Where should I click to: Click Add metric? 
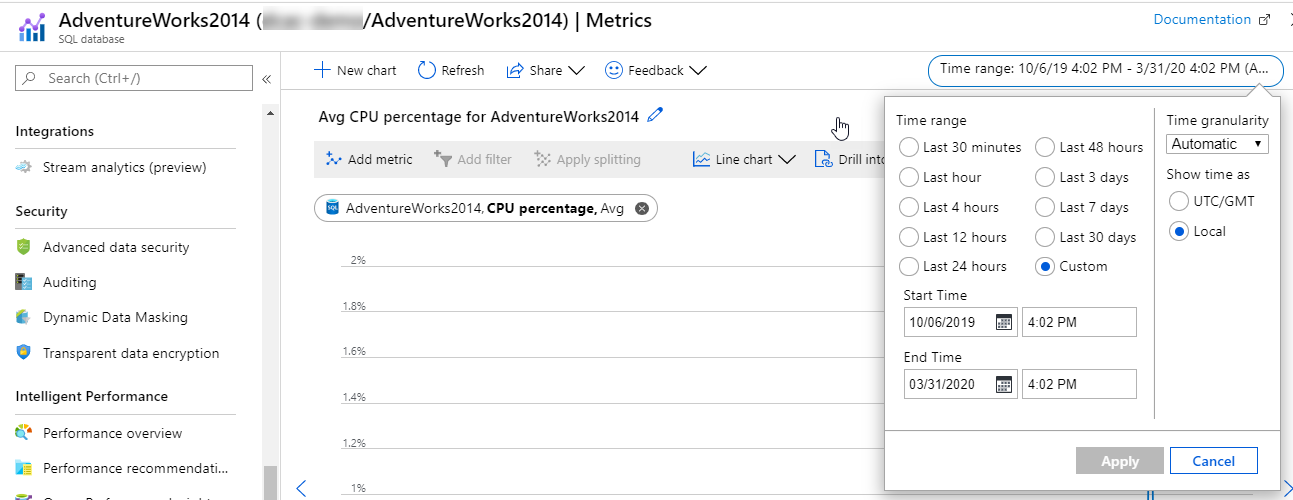[368, 159]
